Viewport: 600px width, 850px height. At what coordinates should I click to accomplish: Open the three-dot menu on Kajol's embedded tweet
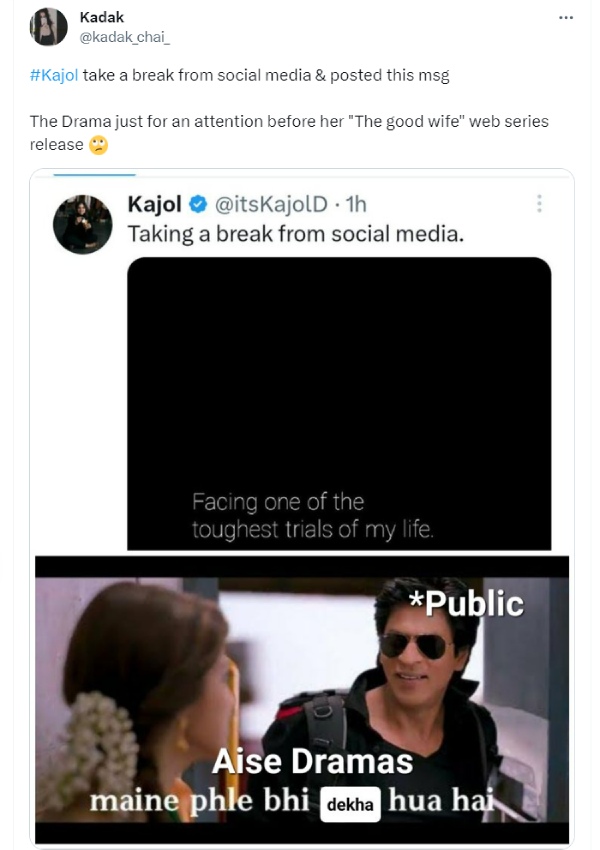(x=540, y=203)
